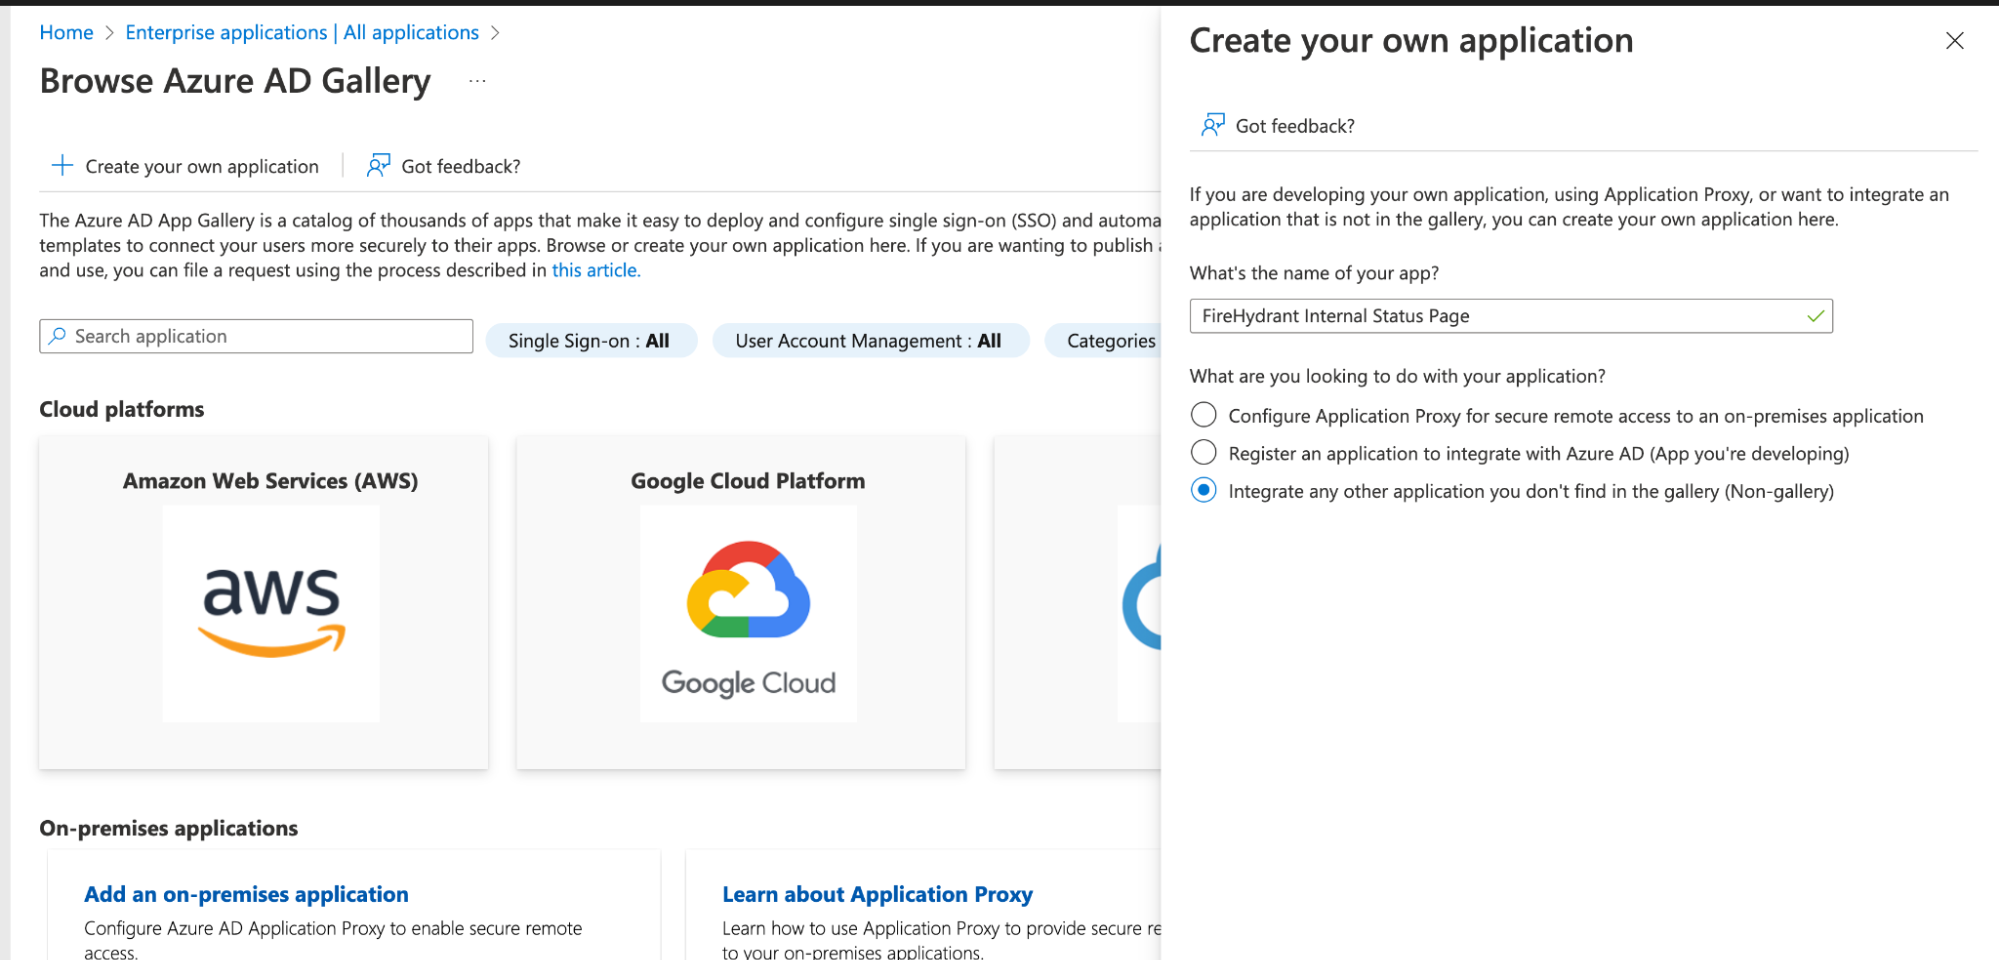The image size is (1999, 961).
Task: Click the AWS logo
Action: pos(271,613)
